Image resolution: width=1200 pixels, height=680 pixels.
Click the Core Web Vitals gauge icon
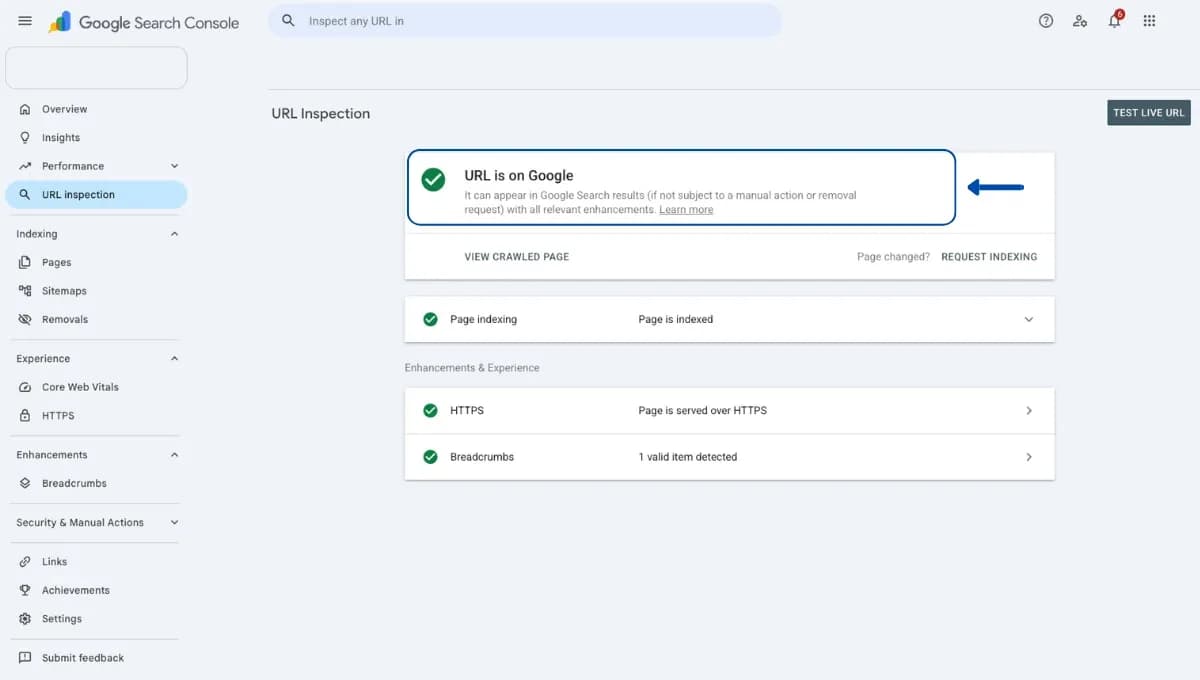pyautogui.click(x=25, y=387)
